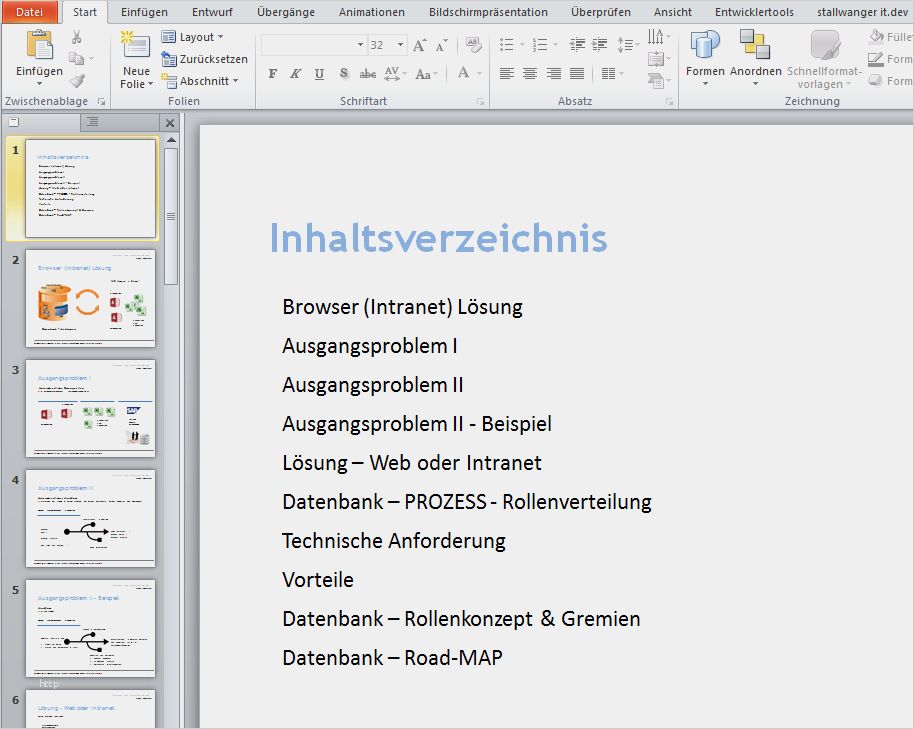
Task: Toggle bold formatting (F)
Action: [x=272, y=74]
